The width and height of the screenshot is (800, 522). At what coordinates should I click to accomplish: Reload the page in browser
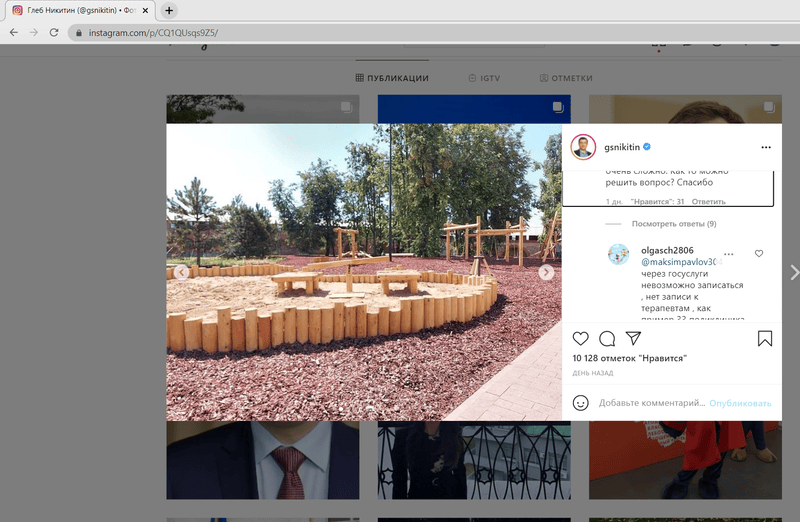[54, 32]
